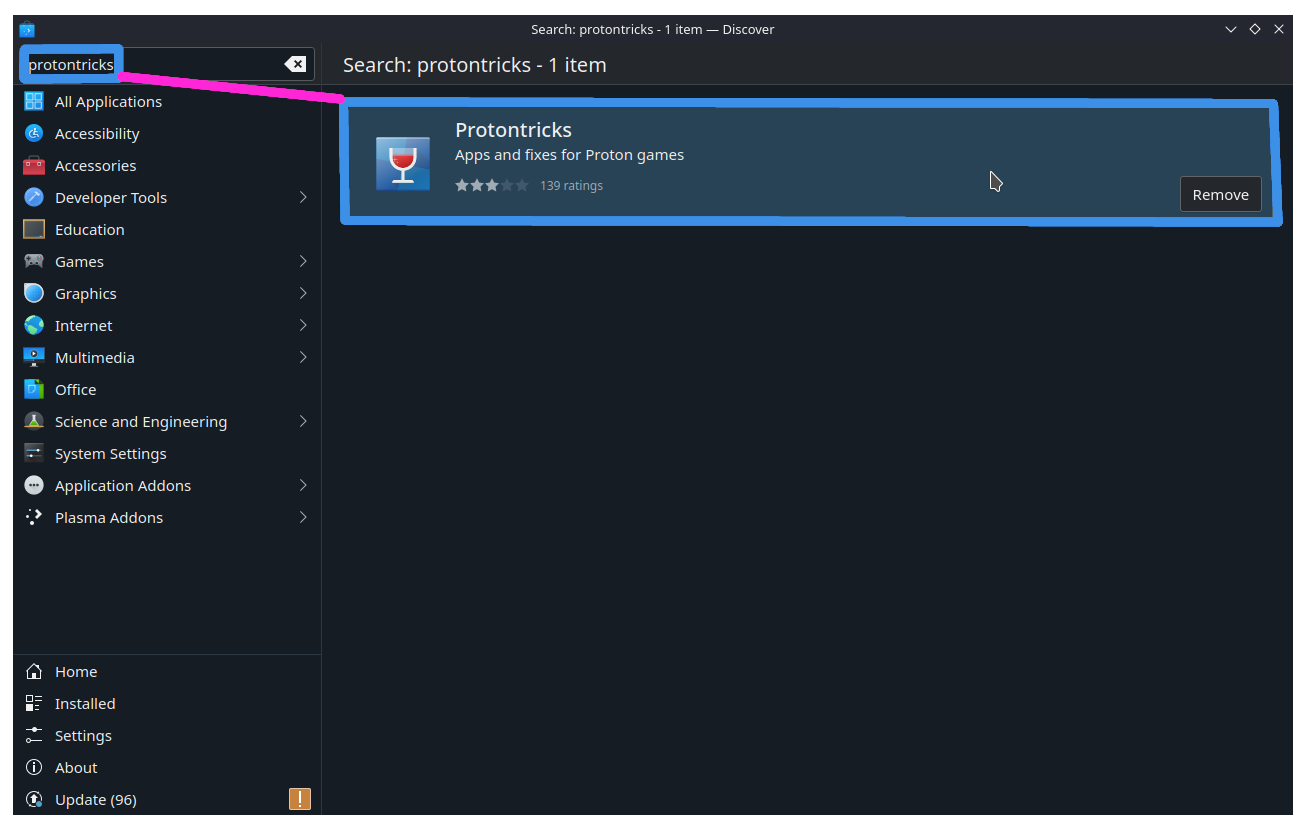The width and height of the screenshot is (1312, 824).
Task: Expand the Internet category arrow
Action: tap(303, 325)
